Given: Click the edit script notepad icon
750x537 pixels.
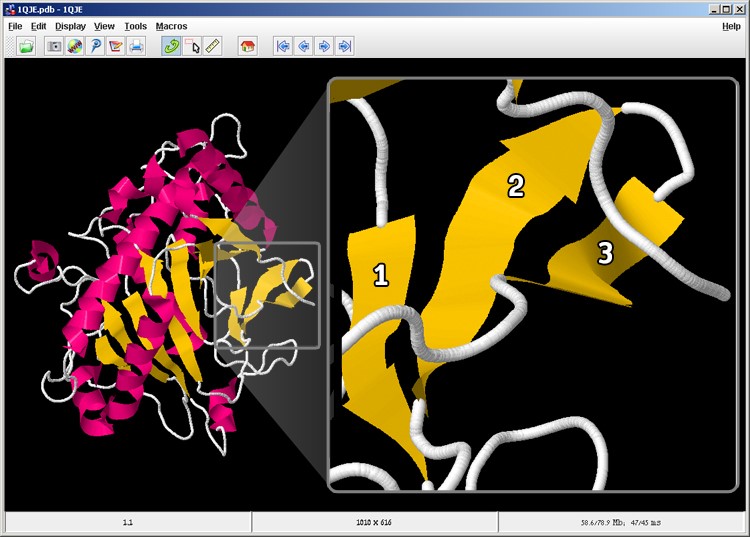Looking at the screenshot, I should click(116, 46).
